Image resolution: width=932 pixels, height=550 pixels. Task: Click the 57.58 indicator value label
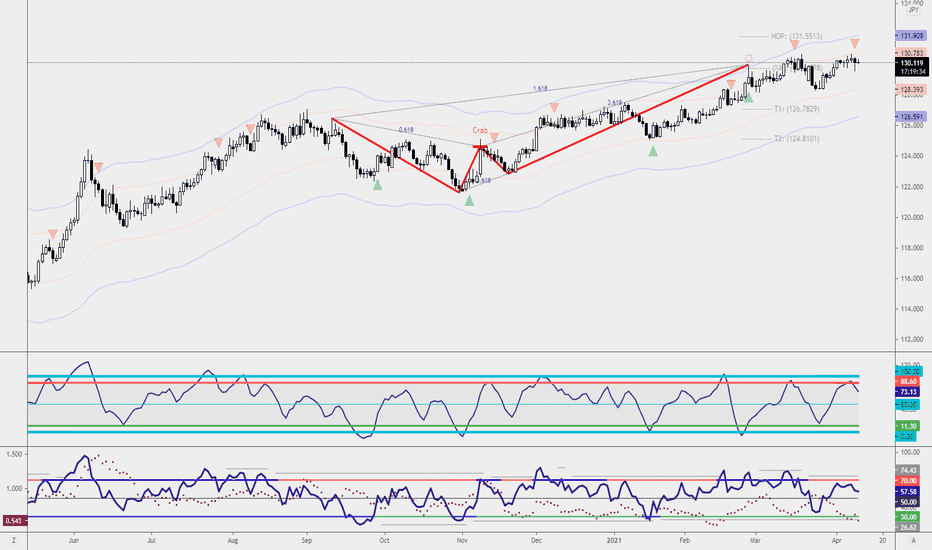coord(909,492)
